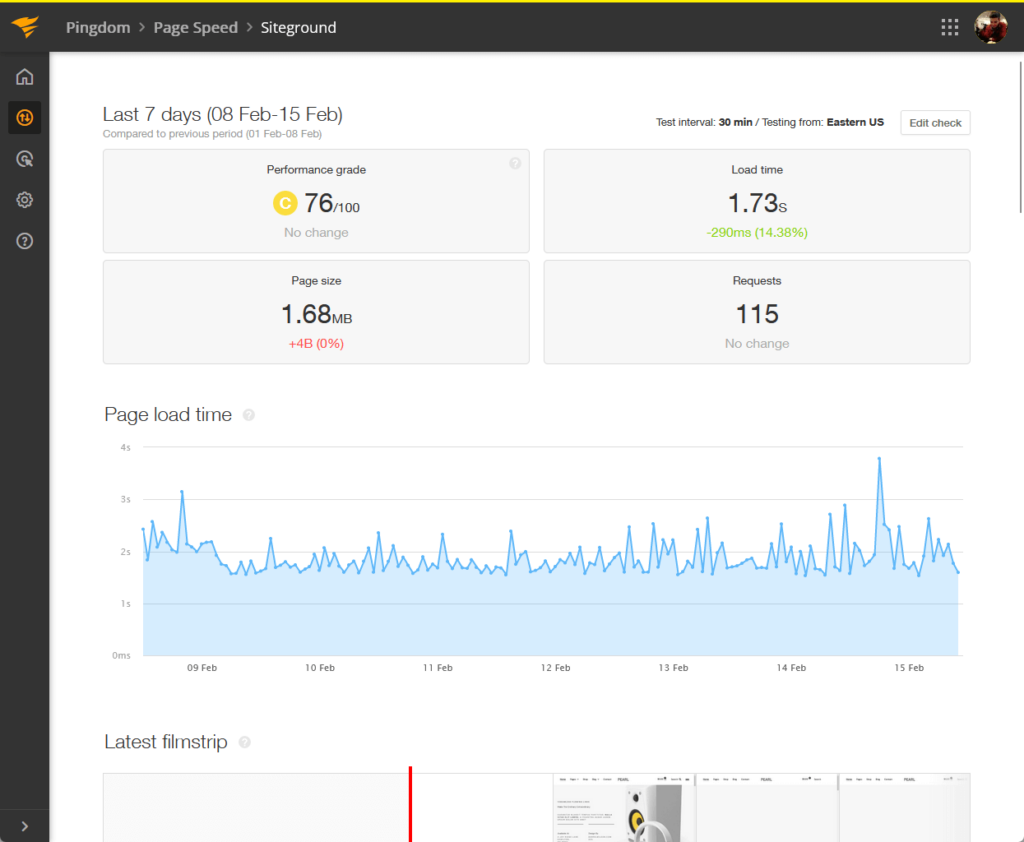Click the Siteground breadcrumb item
Viewport: 1024px width, 842px height.
coord(298,27)
